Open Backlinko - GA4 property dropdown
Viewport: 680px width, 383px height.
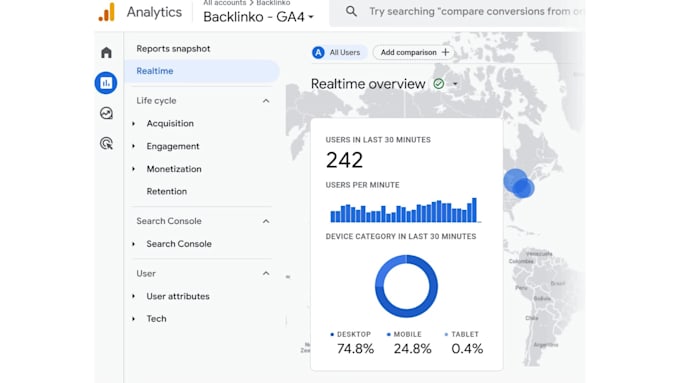coord(258,17)
